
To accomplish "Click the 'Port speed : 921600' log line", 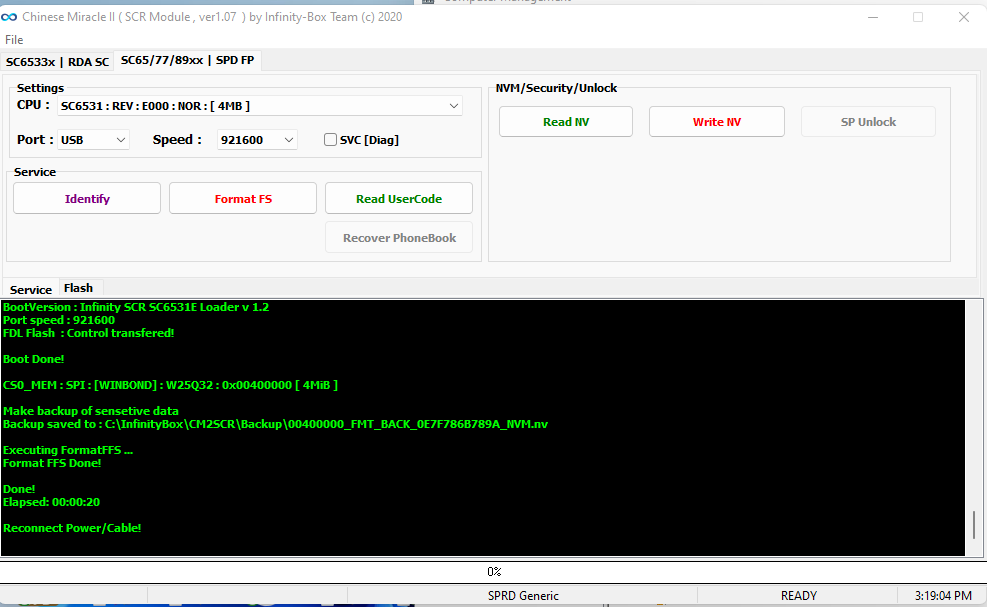I will coord(59,320).
